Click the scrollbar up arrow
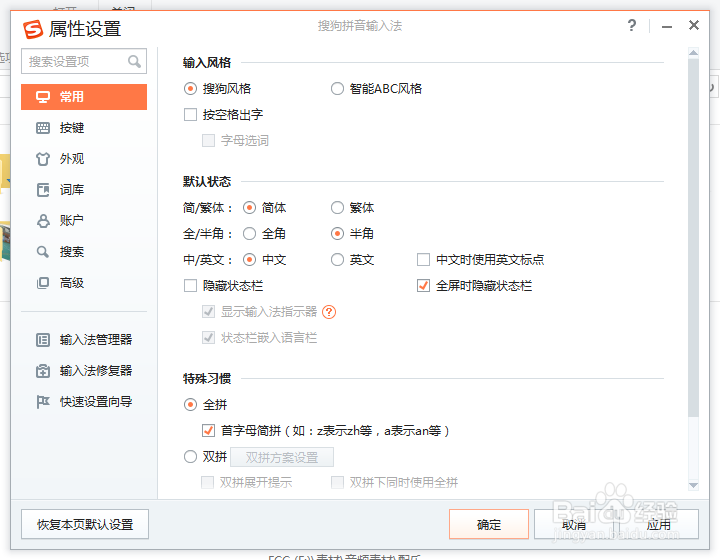This screenshot has width=720, height=560. pyautogui.click(x=693, y=52)
